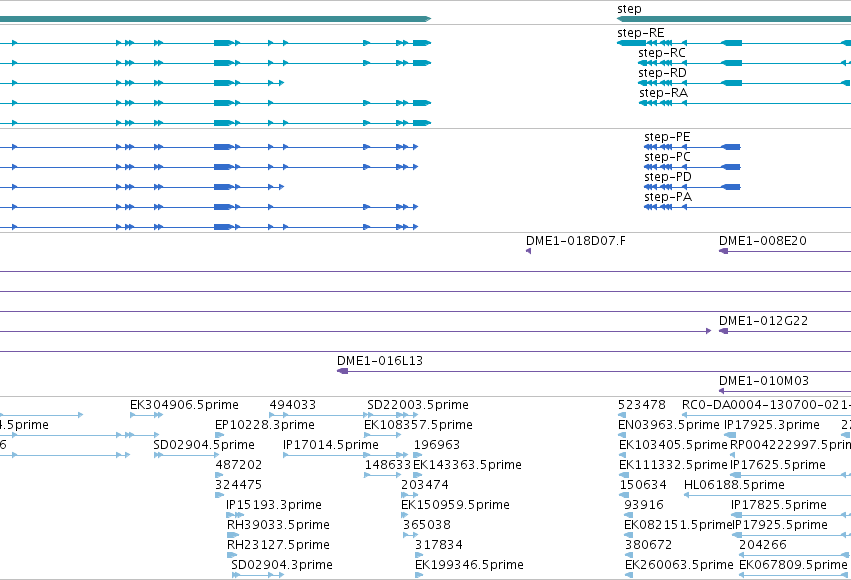The height and width of the screenshot is (580, 851).
Task: Select the step-RA transcript label
Action: point(663,93)
